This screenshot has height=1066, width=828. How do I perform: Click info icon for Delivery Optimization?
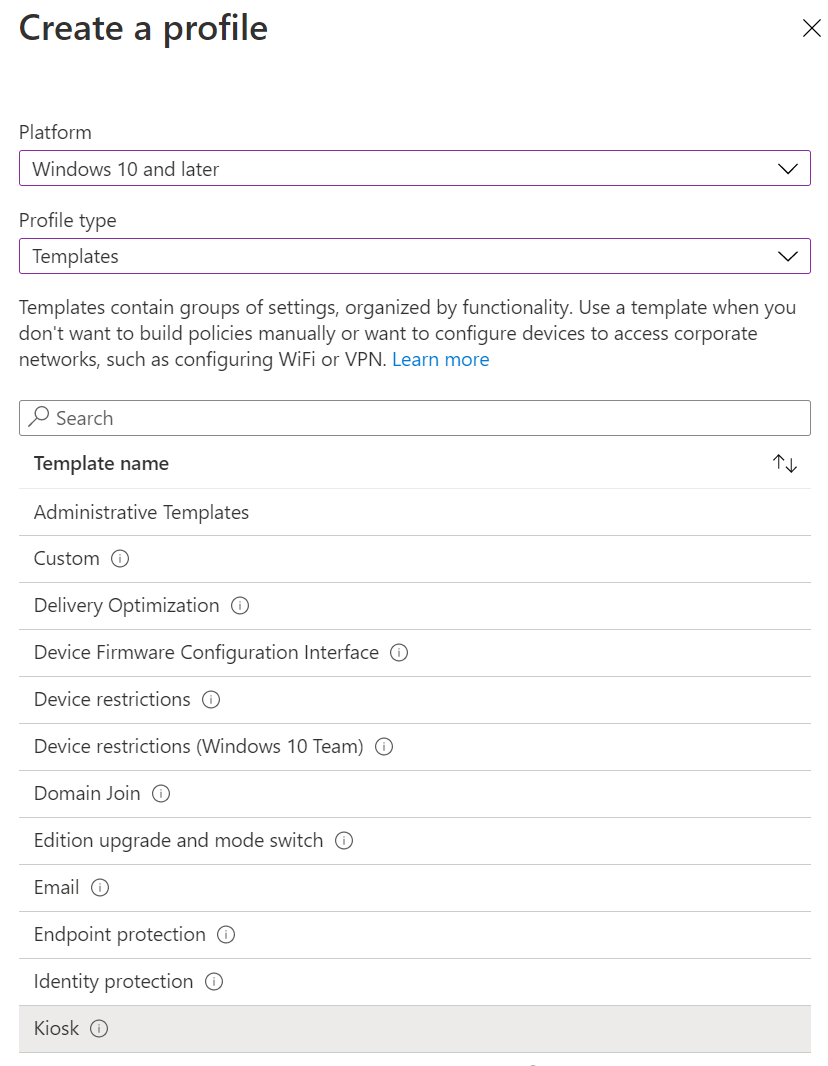tap(240, 606)
